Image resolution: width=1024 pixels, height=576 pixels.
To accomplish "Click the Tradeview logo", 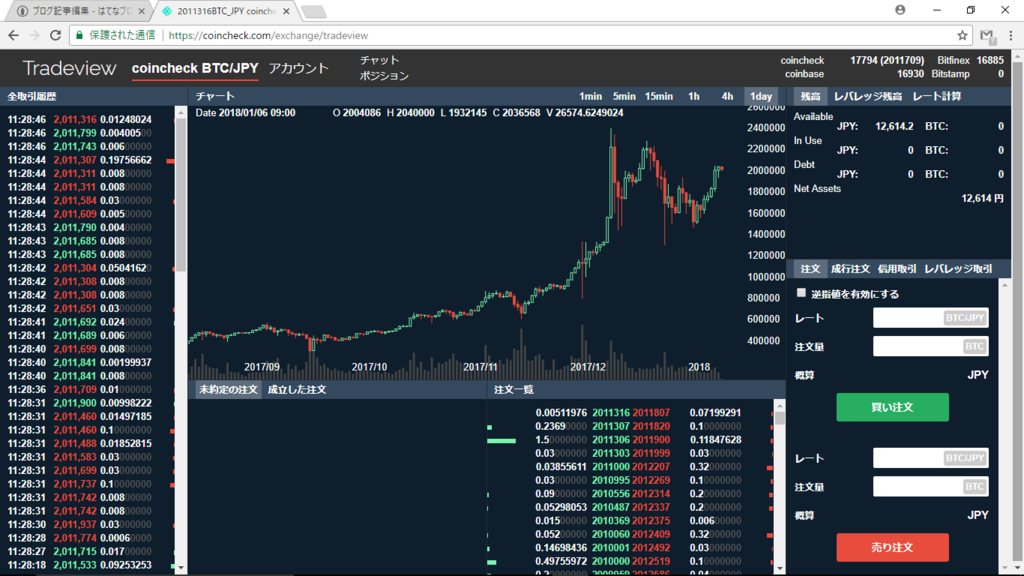I will pyautogui.click(x=69, y=68).
